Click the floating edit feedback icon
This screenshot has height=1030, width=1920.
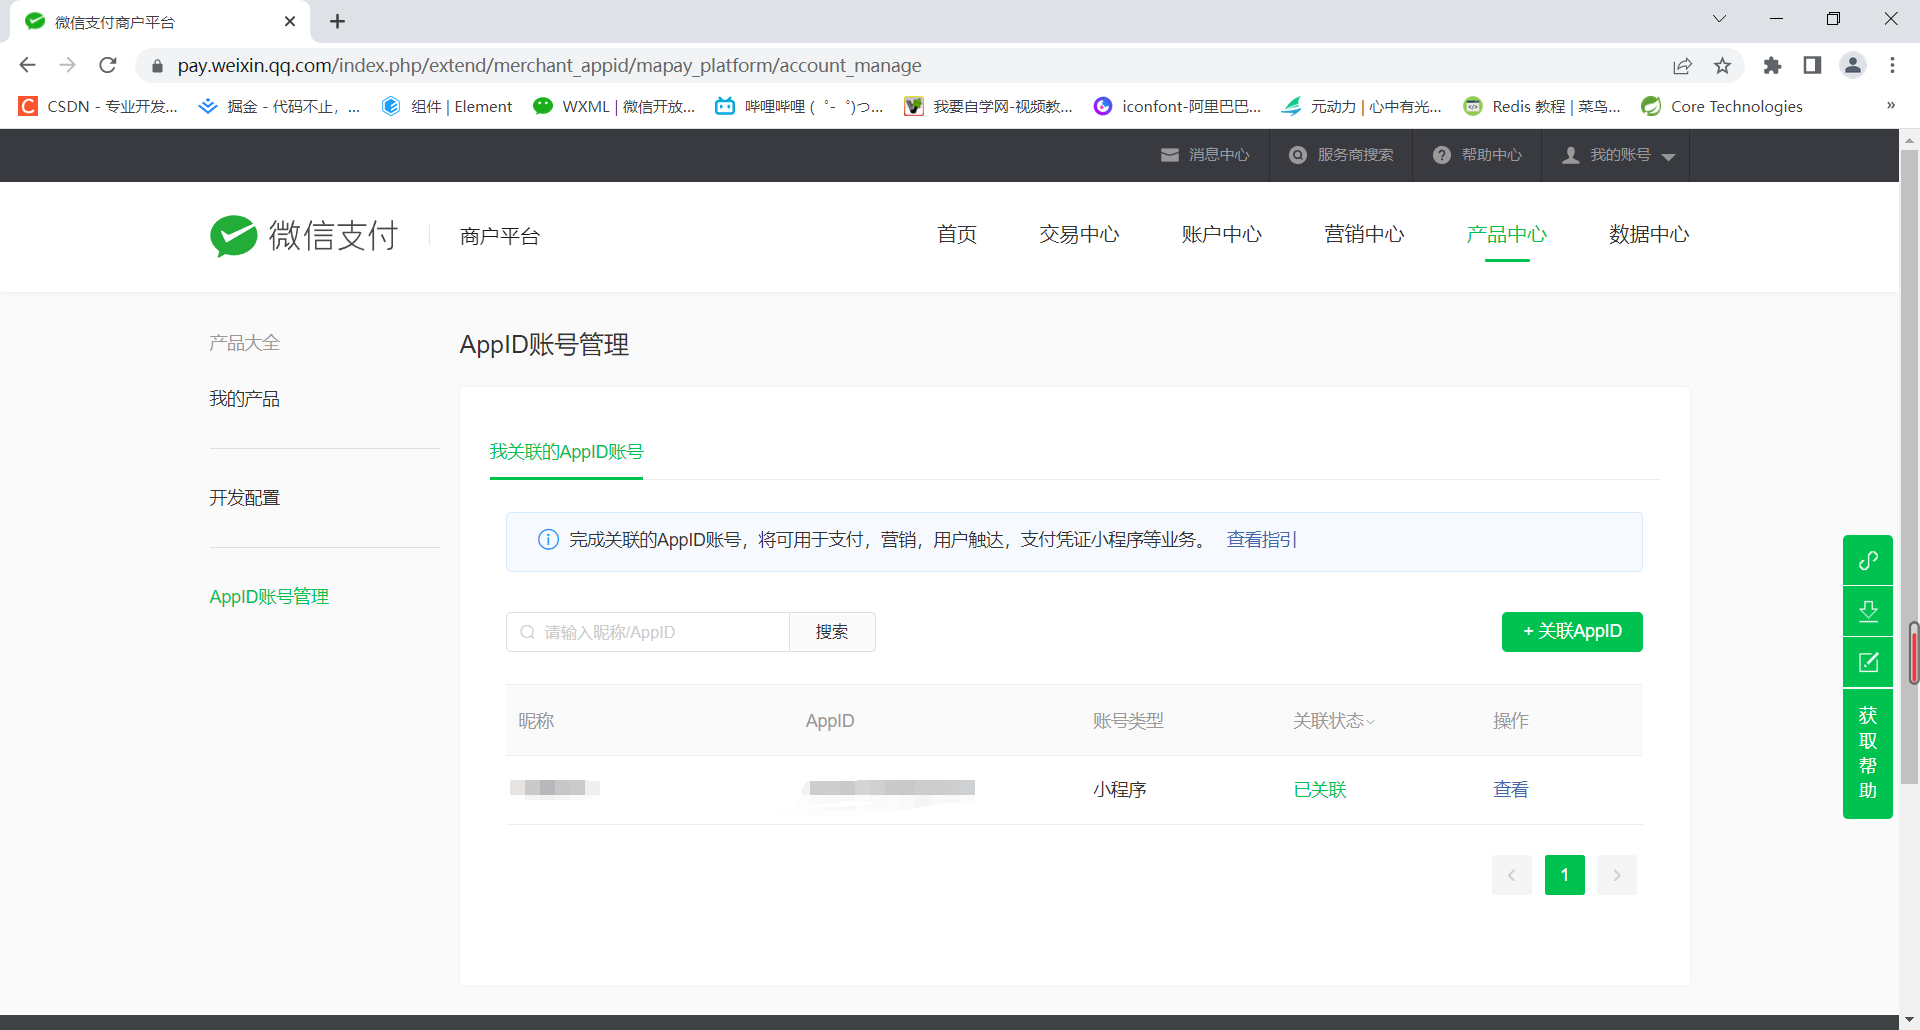pyautogui.click(x=1868, y=662)
